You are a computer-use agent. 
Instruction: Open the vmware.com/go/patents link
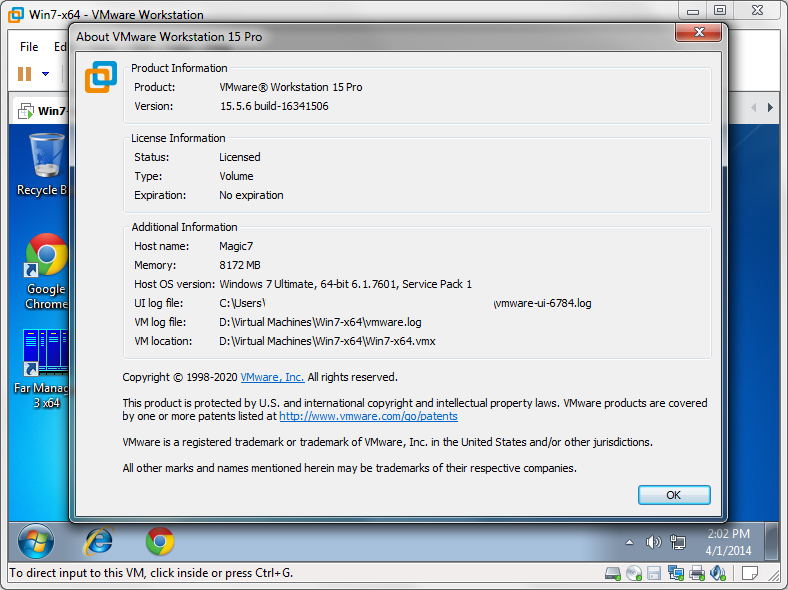[x=368, y=416]
